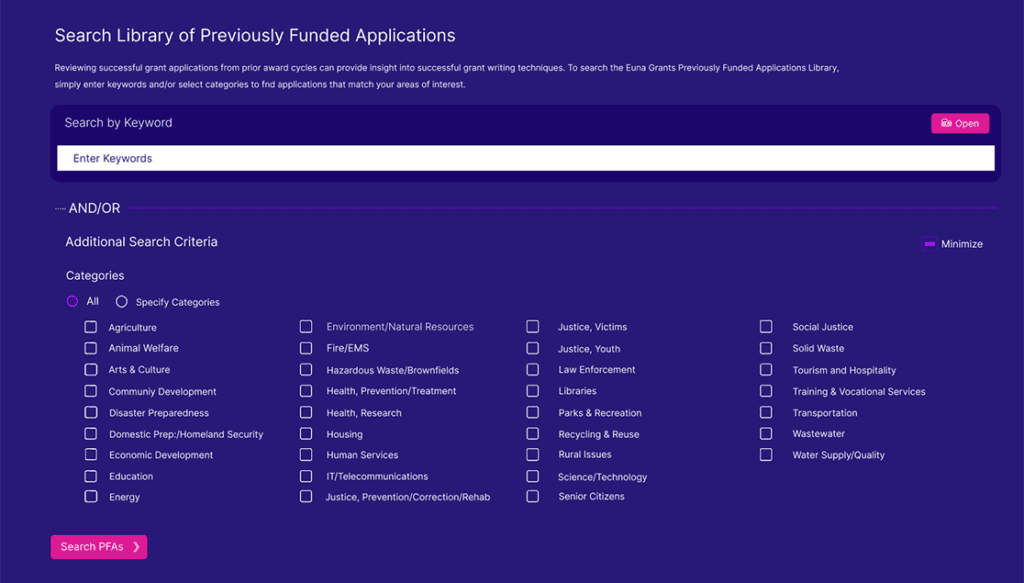Enable the Fire/EMS category checkbox
The width and height of the screenshot is (1024, 583).
(306, 348)
